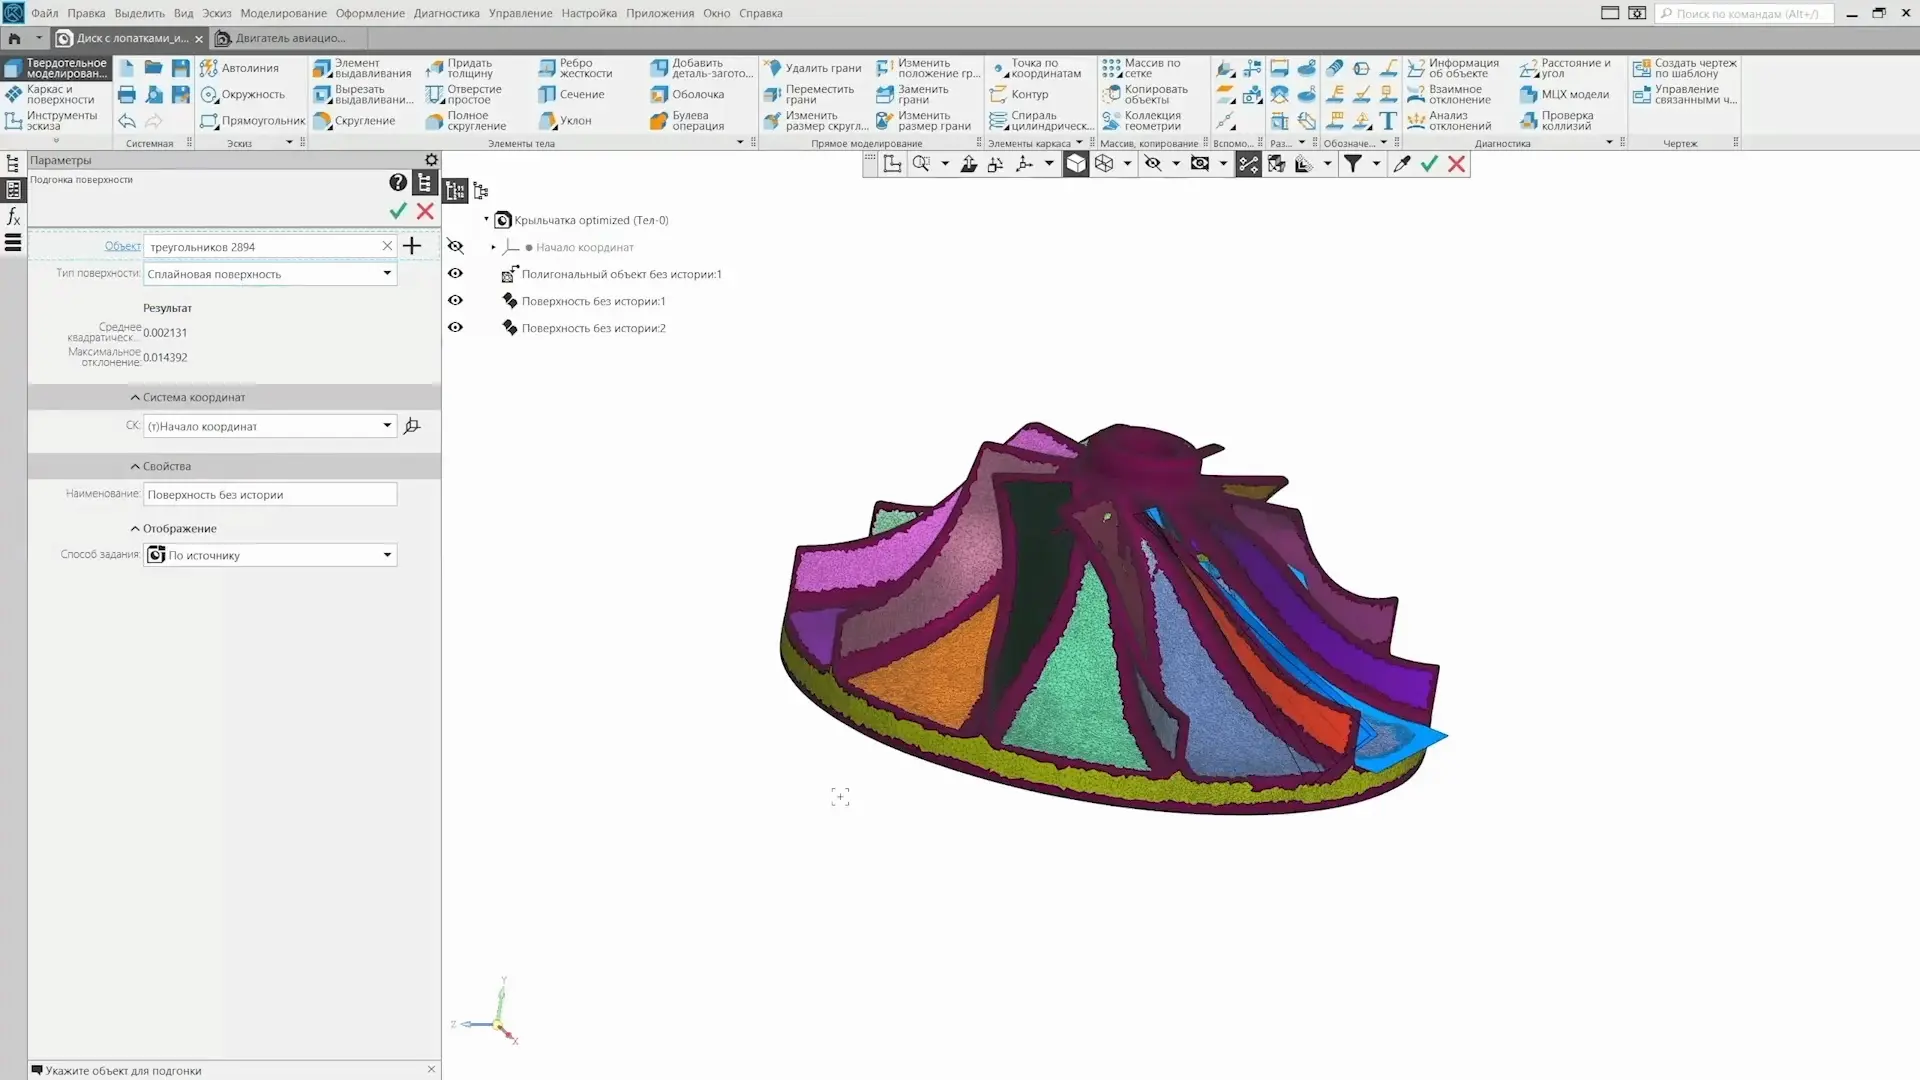The width and height of the screenshot is (1920, 1080).
Task: Hide Полигональный объект без истории:1
Action: point(455,274)
